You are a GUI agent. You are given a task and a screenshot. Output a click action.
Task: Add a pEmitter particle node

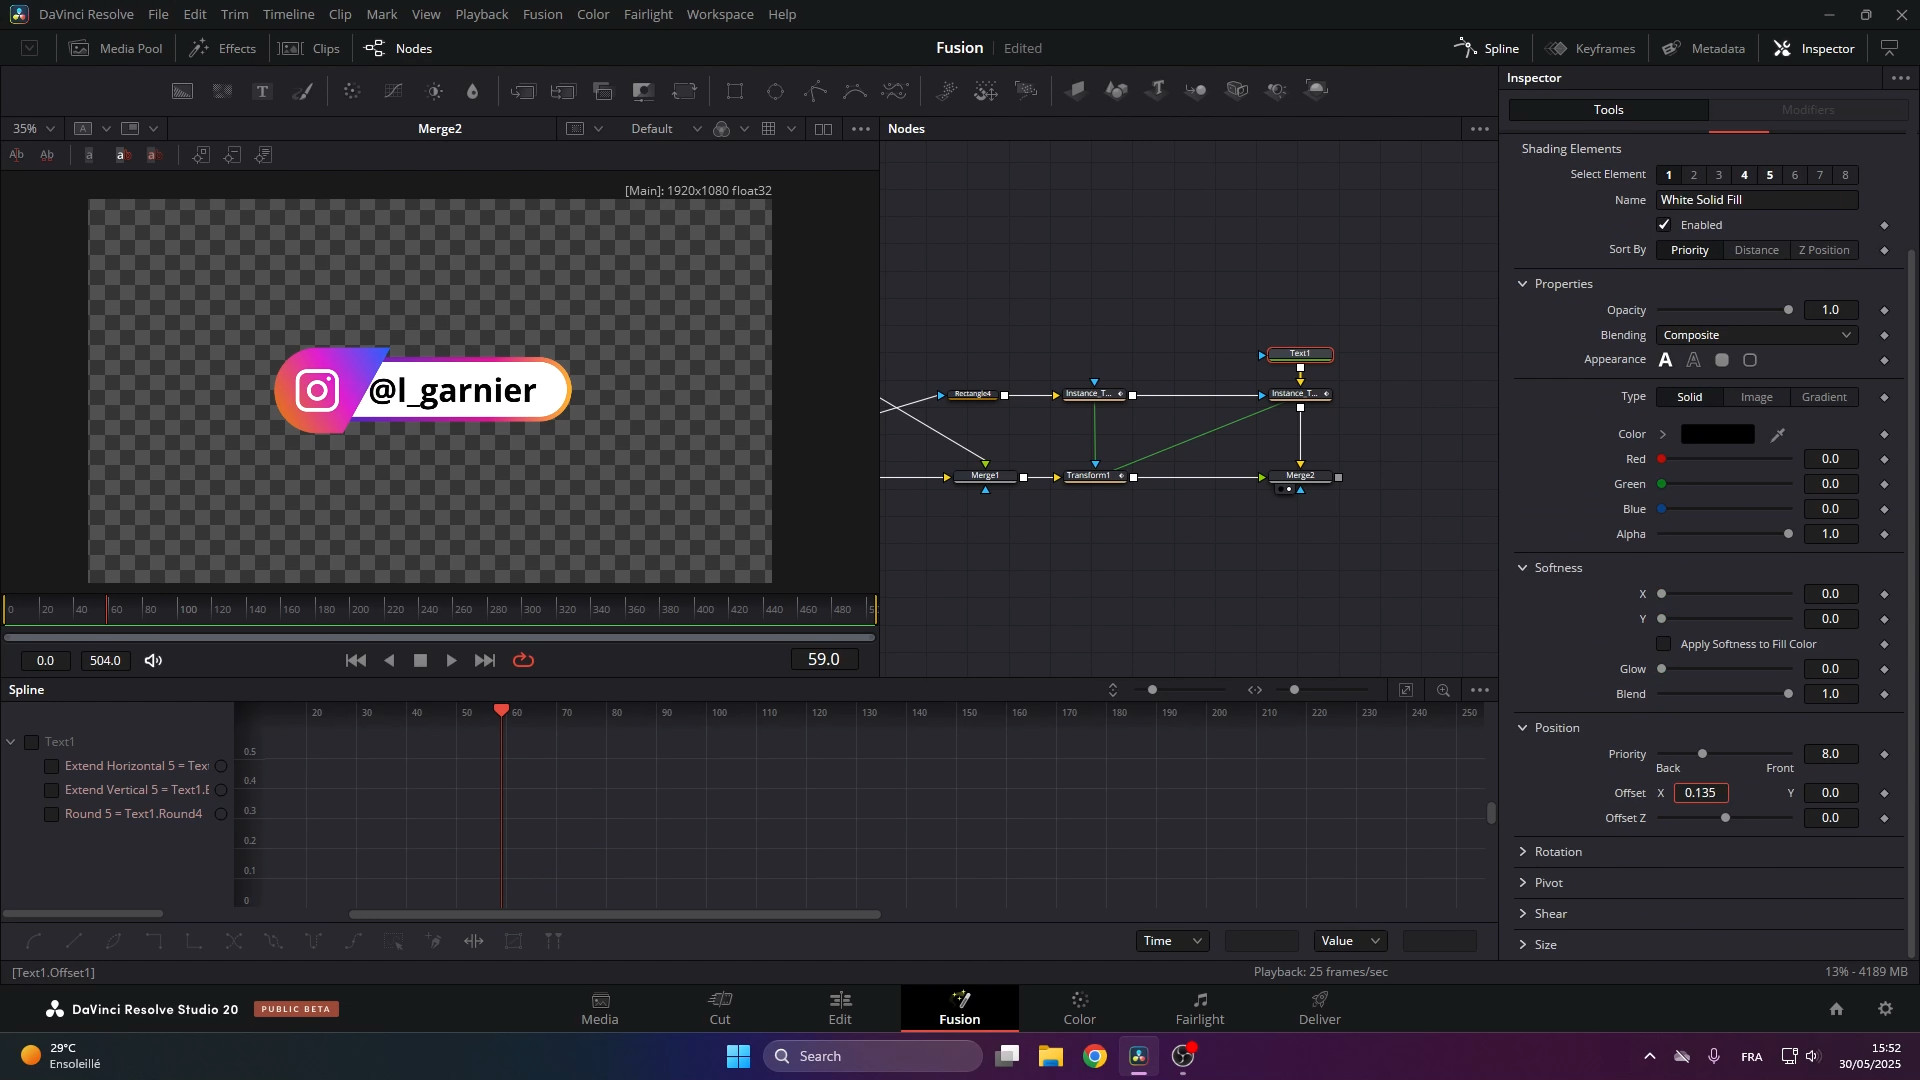click(946, 91)
